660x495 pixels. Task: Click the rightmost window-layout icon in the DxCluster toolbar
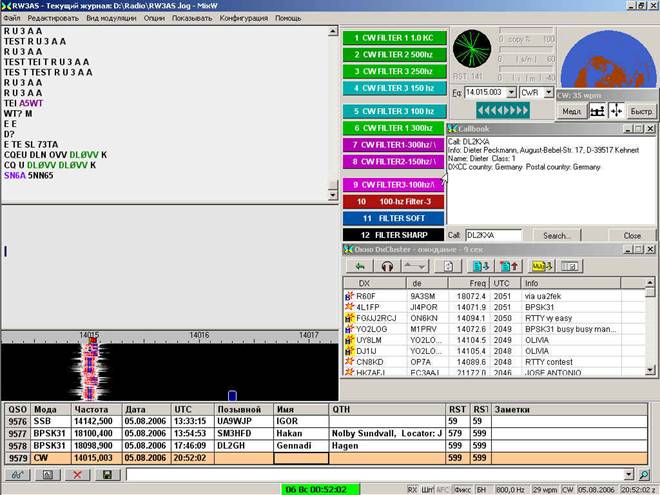tap(570, 266)
